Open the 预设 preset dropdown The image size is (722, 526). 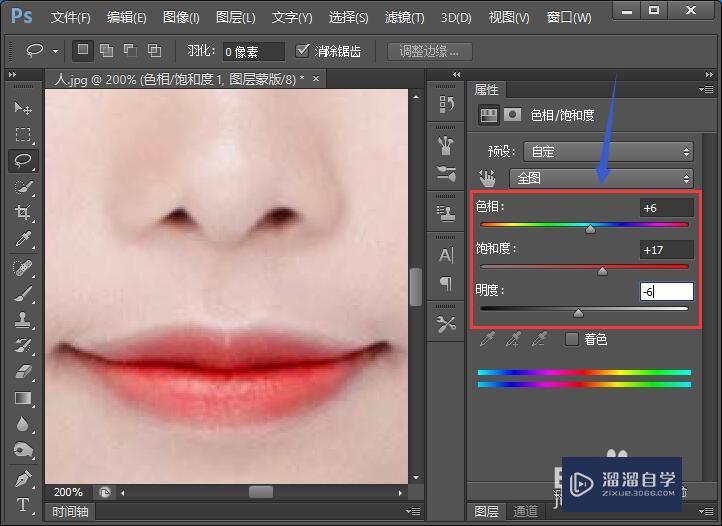608,152
